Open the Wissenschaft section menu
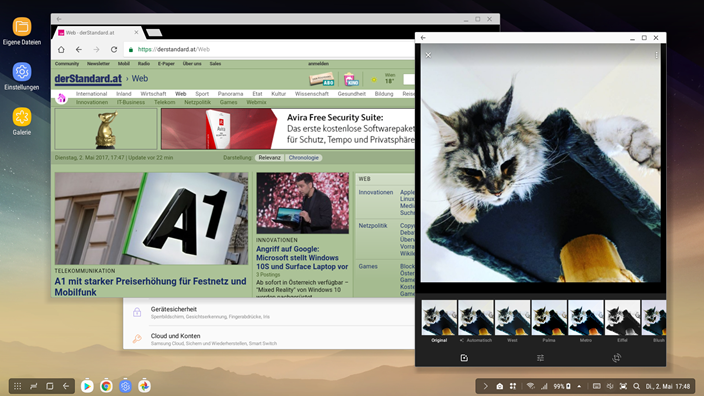 tap(312, 94)
